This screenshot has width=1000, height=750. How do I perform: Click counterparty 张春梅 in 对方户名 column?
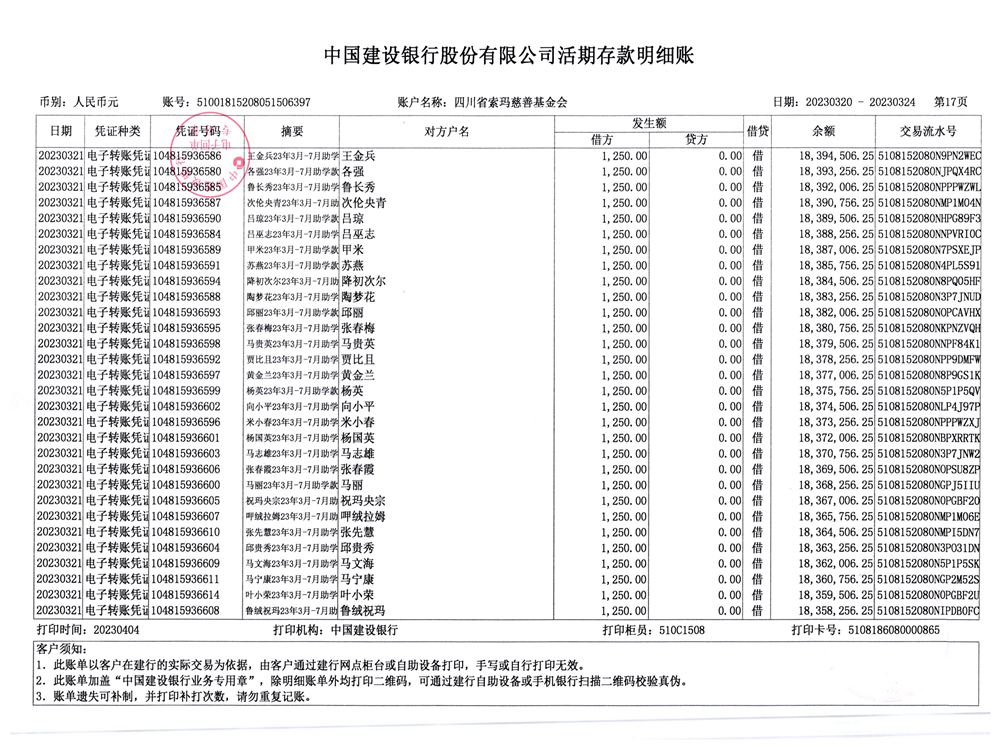358,328
